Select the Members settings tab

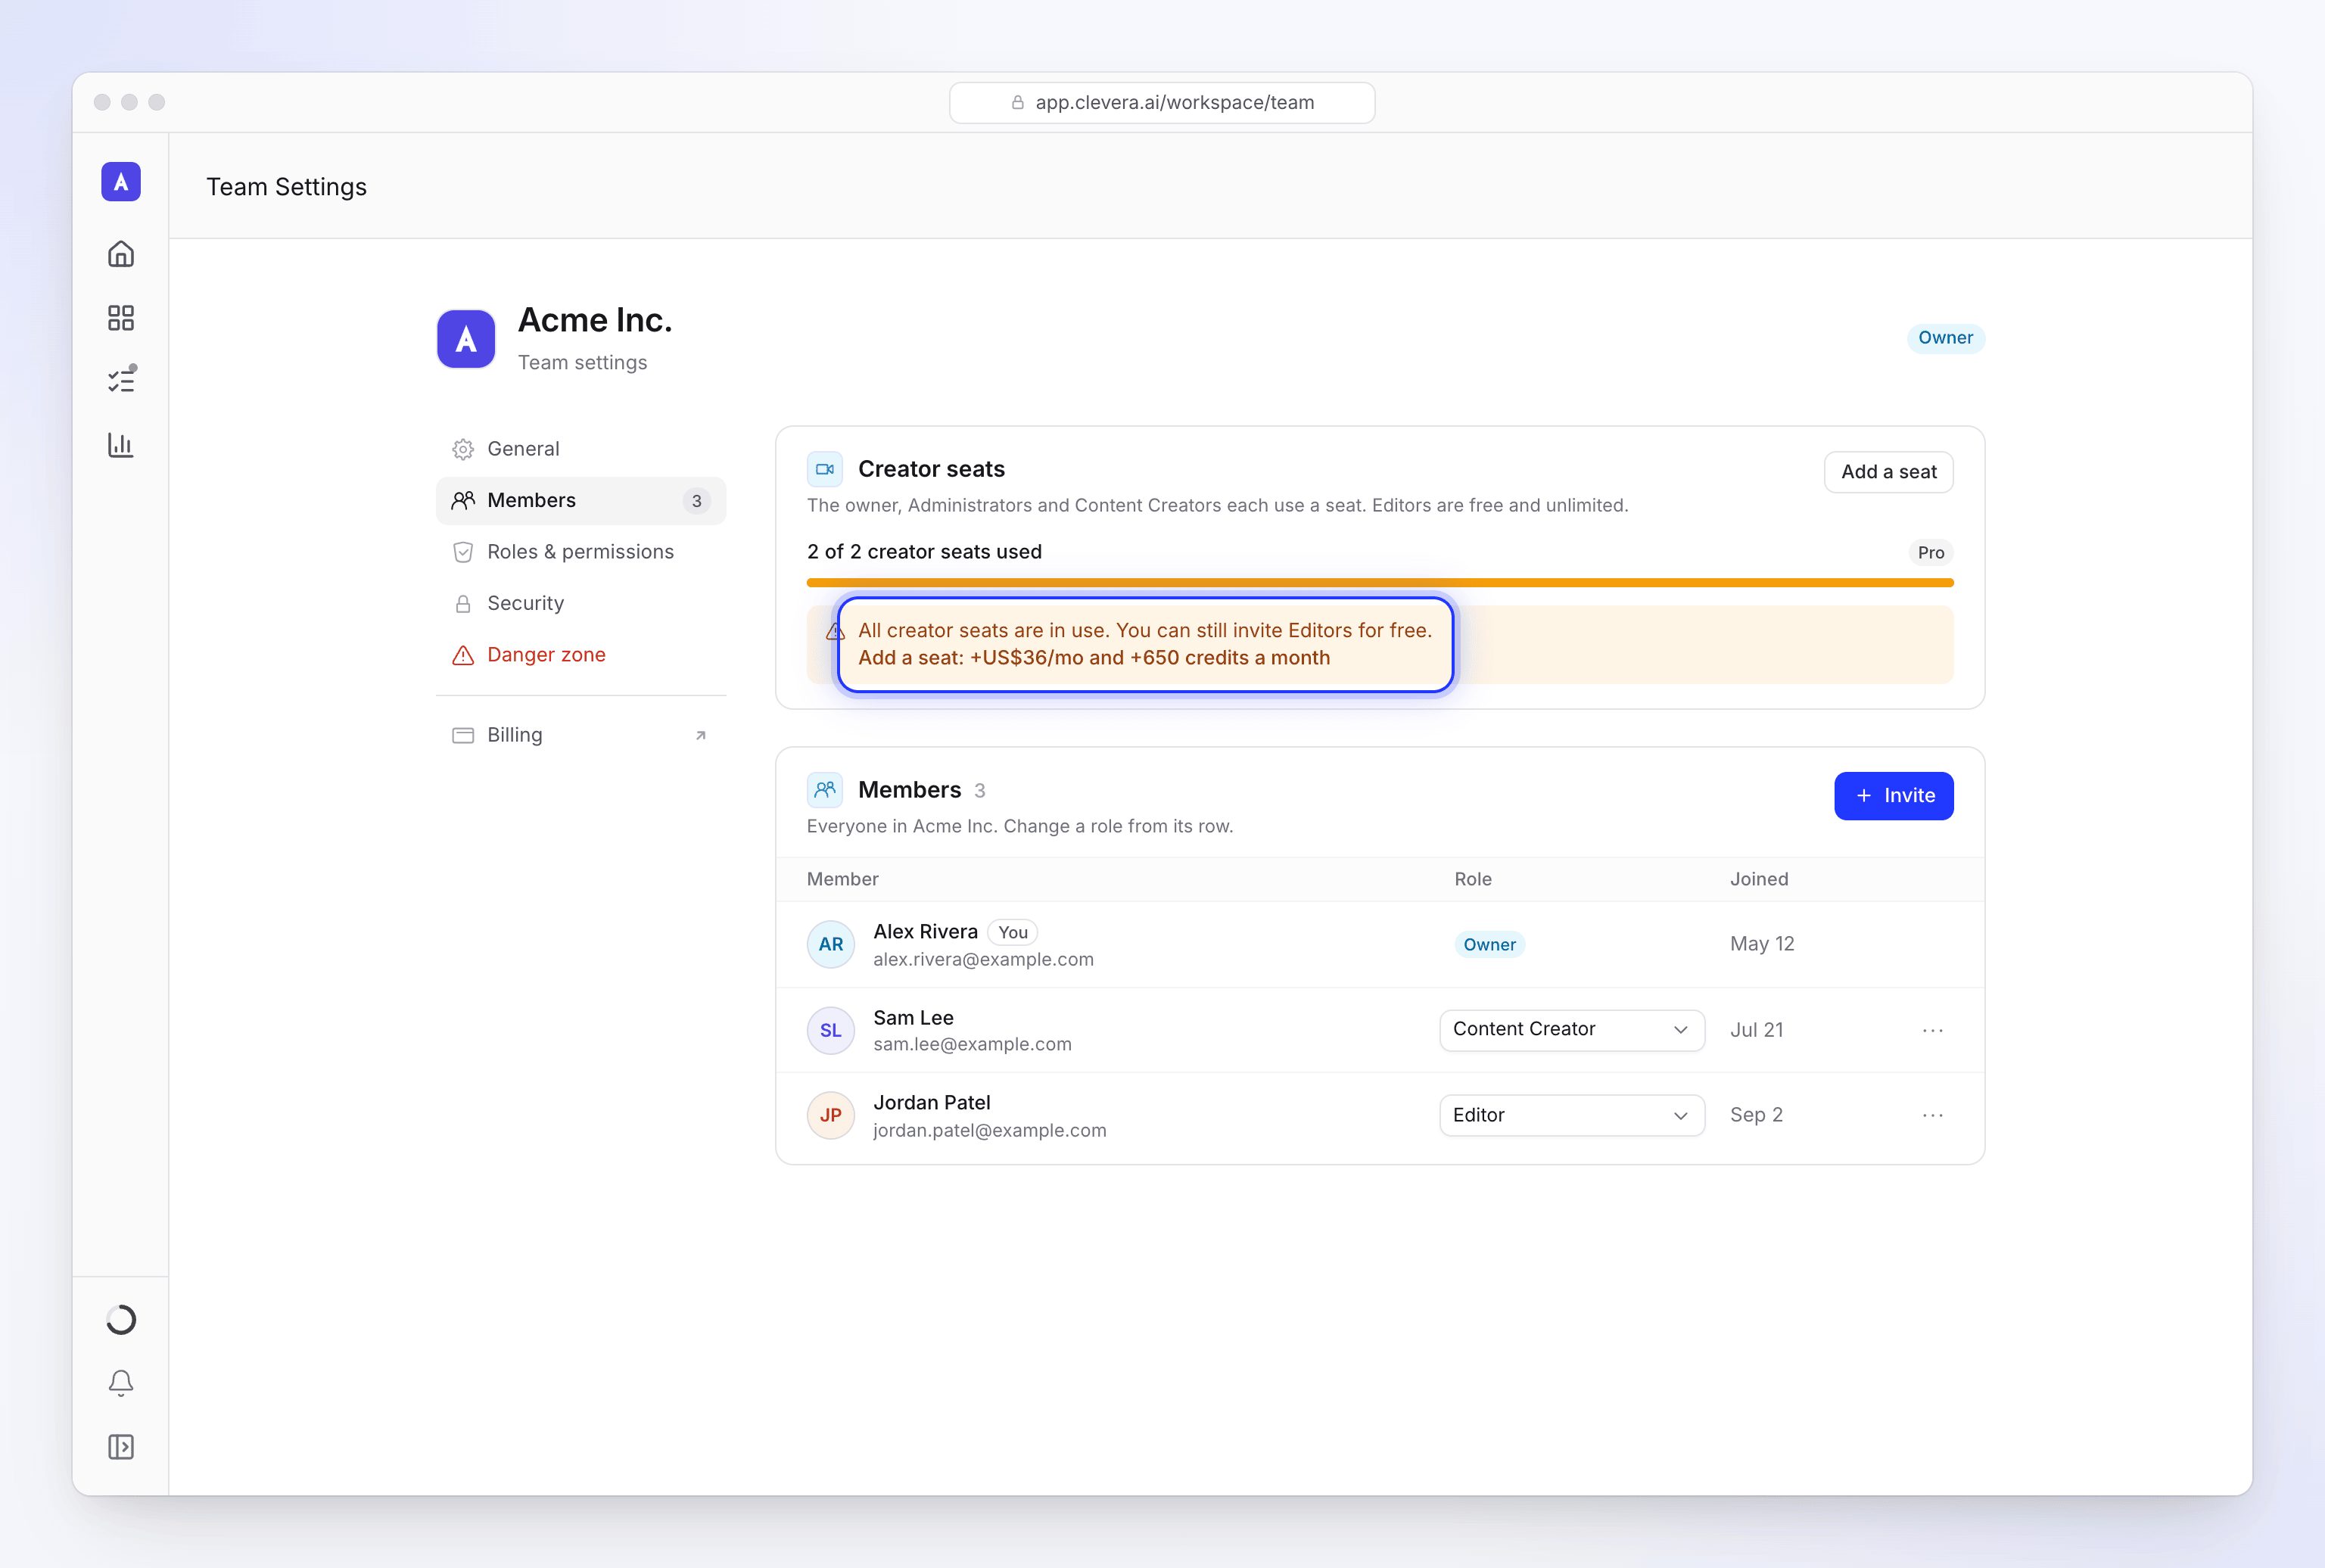tap(581, 501)
